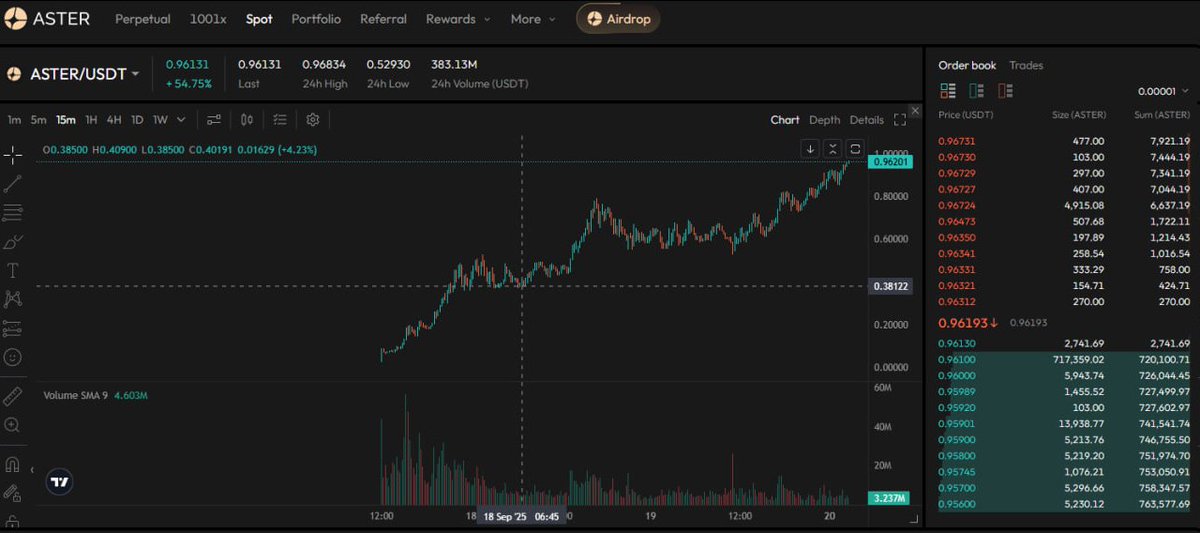Expand more timeframe options chevron

tap(181, 120)
